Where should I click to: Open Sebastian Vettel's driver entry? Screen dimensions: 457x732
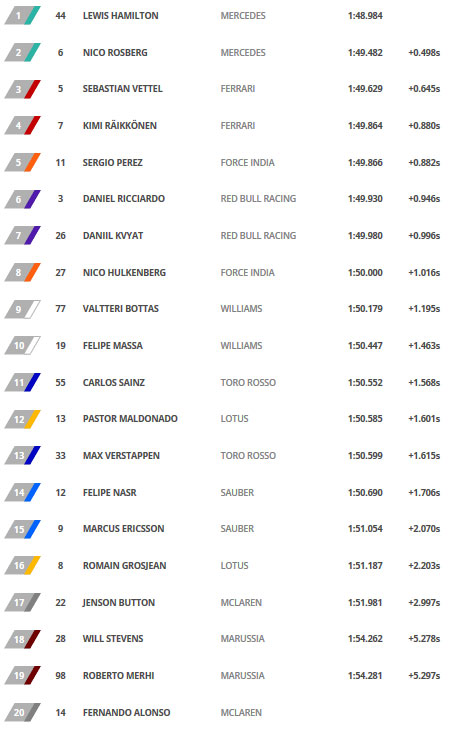pos(123,89)
